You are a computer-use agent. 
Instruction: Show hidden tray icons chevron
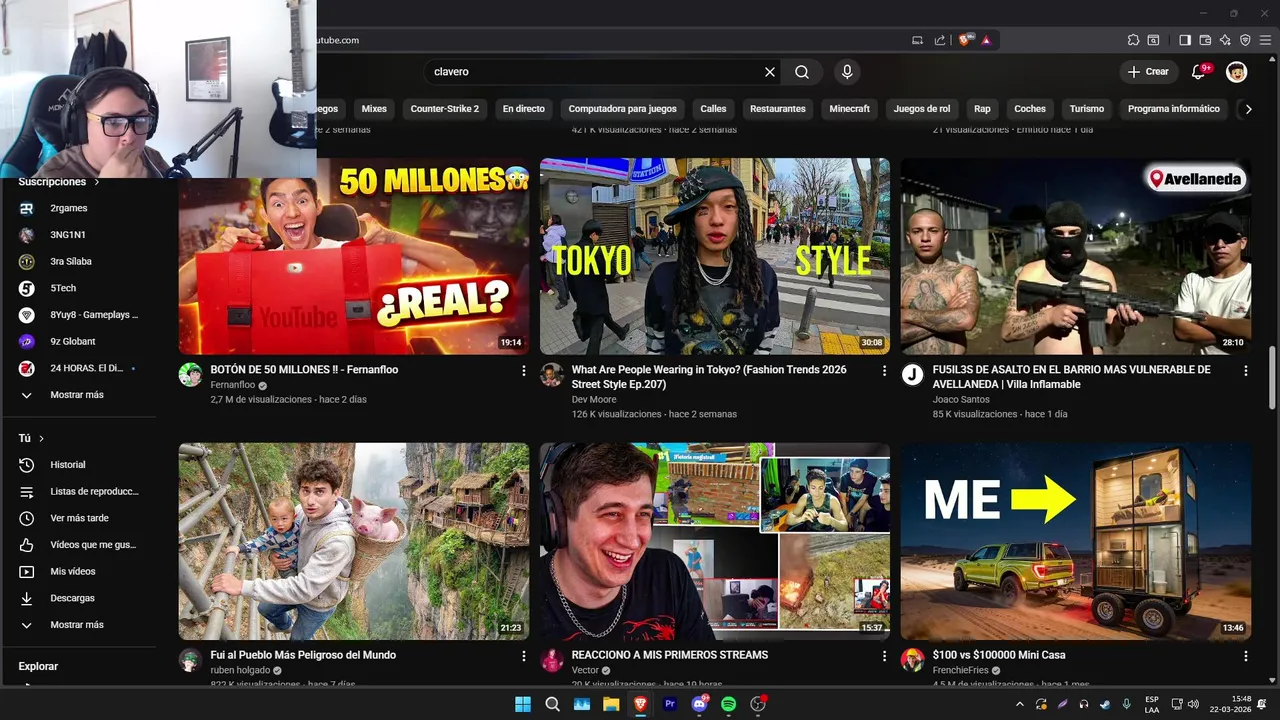coord(1018,704)
